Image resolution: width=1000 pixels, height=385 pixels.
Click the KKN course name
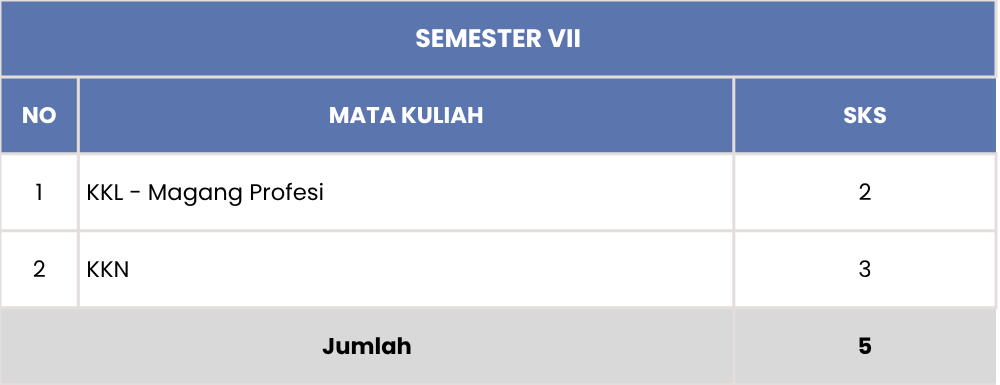tap(108, 270)
